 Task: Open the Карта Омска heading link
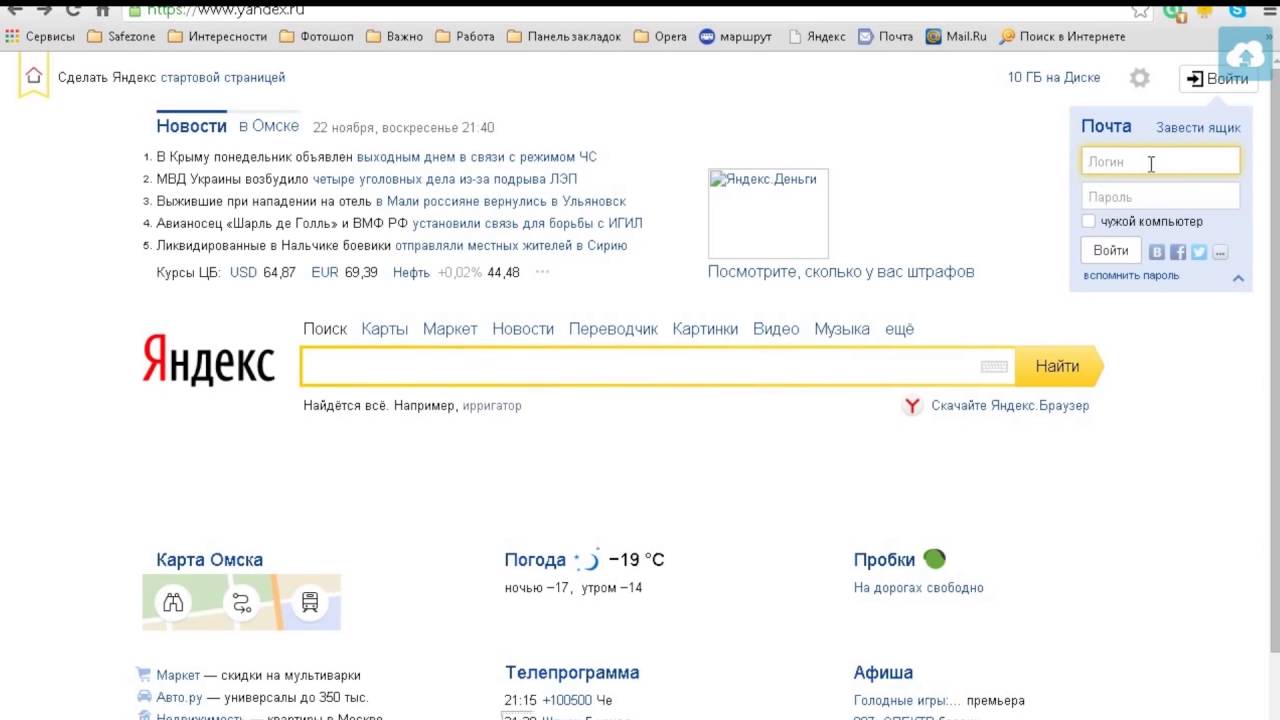(209, 560)
